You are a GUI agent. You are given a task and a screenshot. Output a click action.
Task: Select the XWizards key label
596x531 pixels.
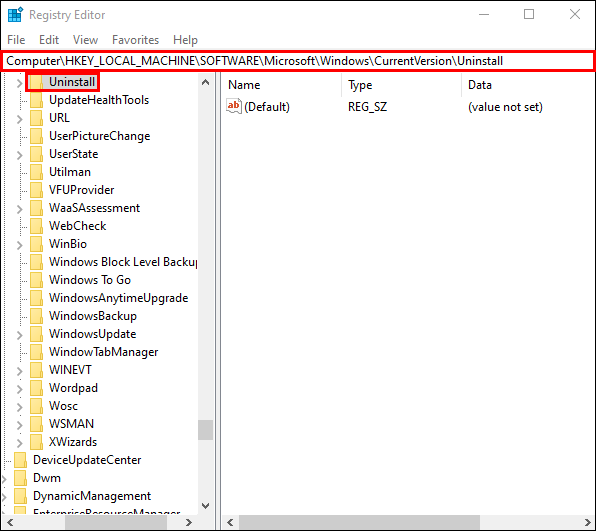[x=73, y=442]
